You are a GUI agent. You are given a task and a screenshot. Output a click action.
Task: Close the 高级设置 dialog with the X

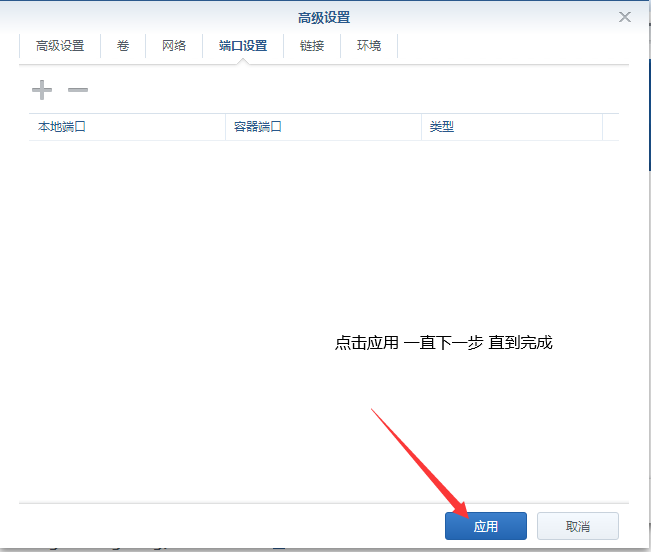625,17
